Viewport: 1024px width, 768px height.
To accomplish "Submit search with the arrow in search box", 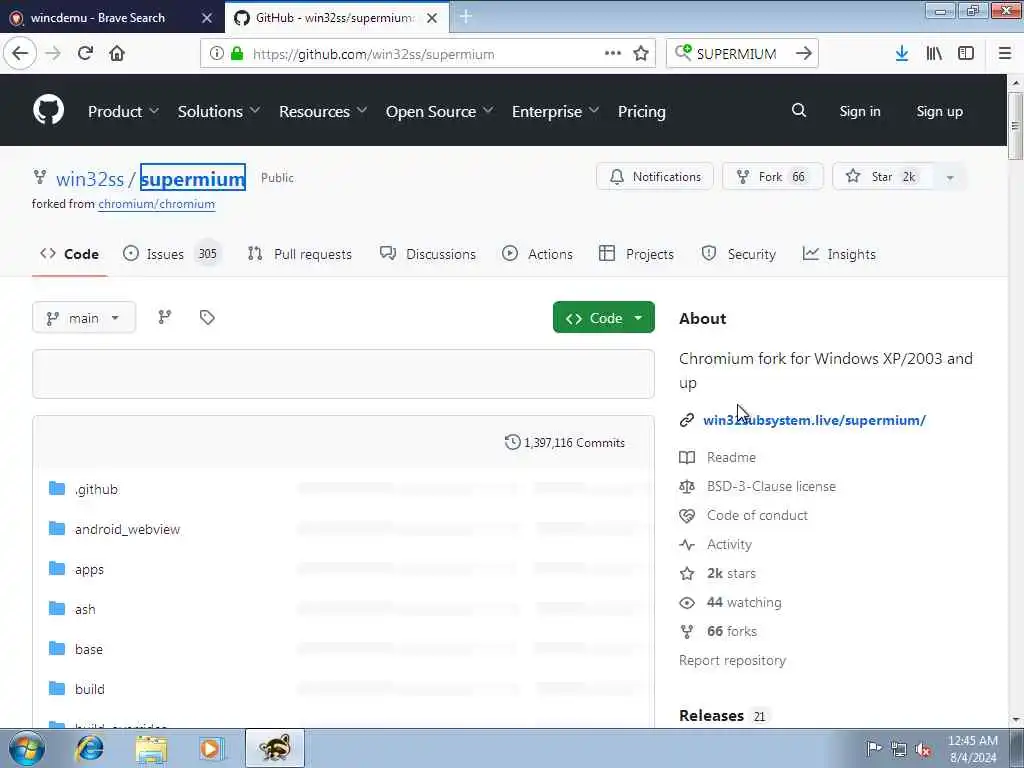I will click(804, 54).
